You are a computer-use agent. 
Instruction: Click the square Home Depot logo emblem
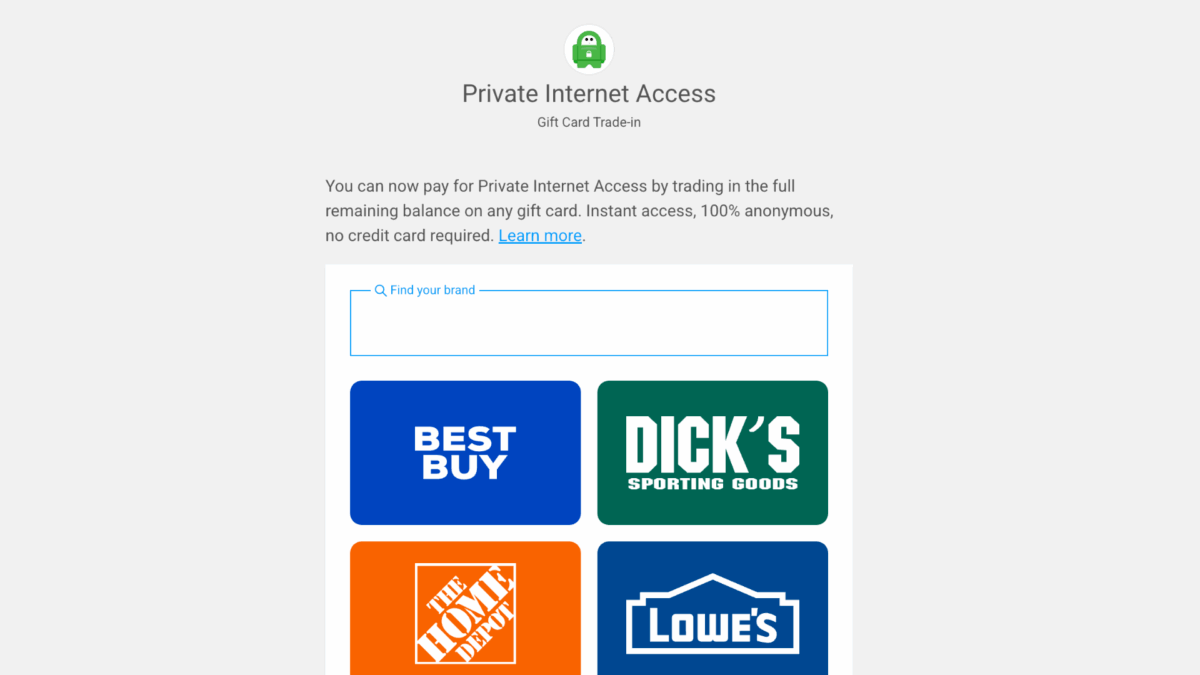(465, 613)
